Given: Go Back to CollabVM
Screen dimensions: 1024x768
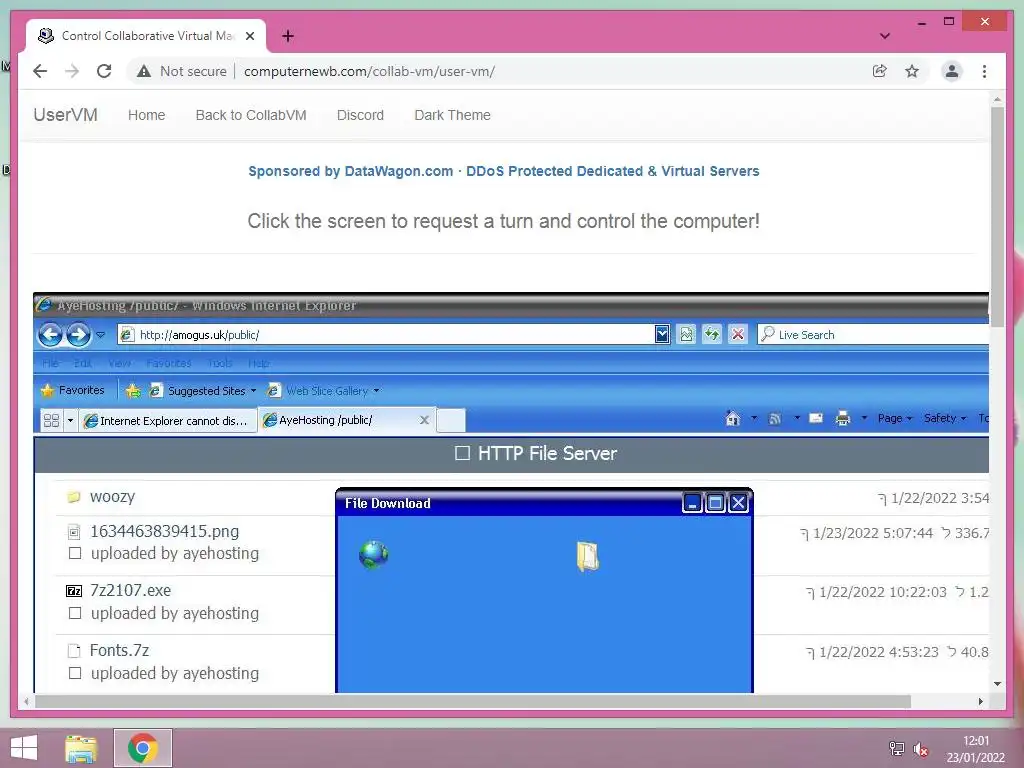Looking at the screenshot, I should (x=251, y=115).
